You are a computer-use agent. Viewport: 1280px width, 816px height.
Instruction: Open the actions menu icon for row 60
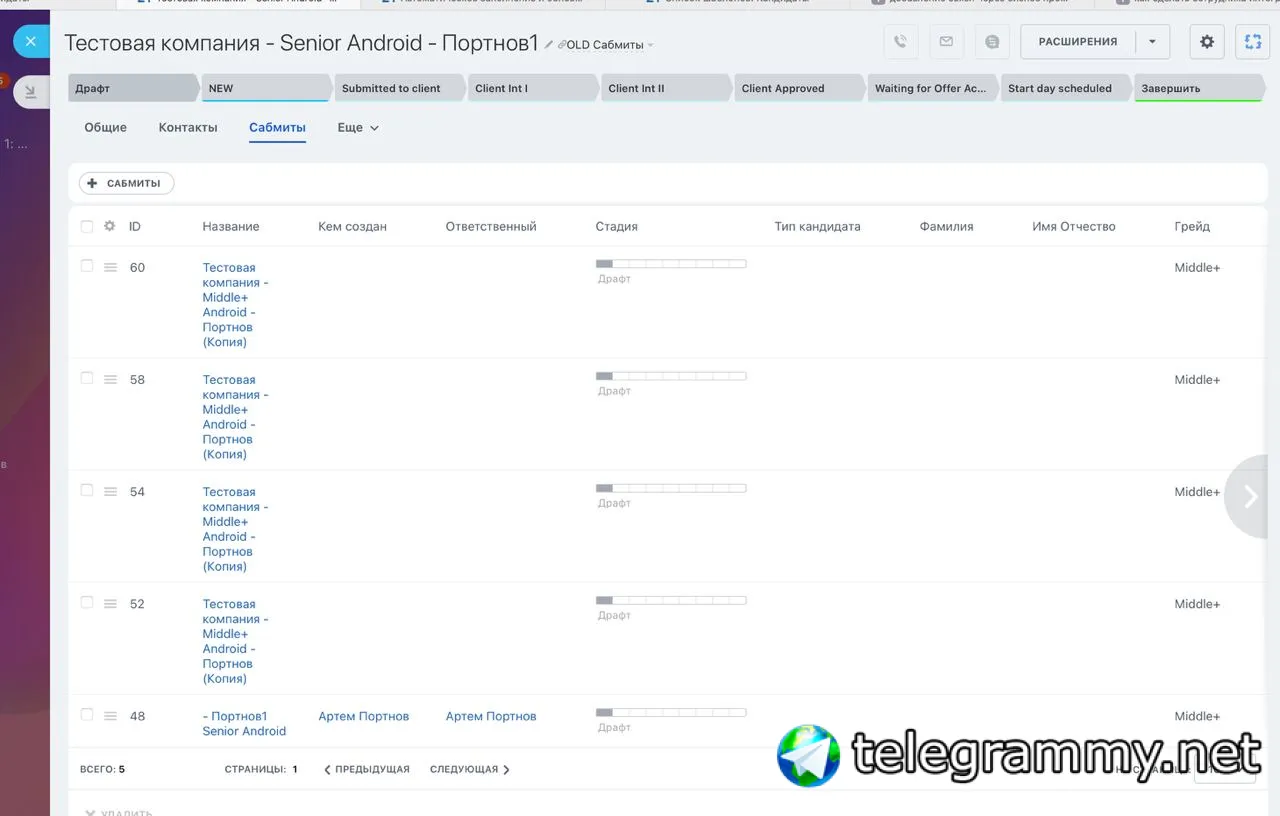point(110,268)
